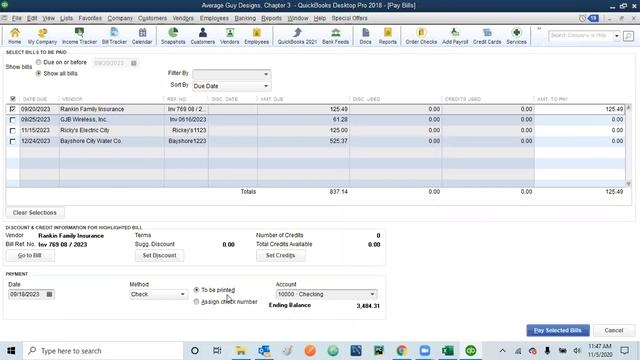640x360 pixels.
Task: Open the Docs icon
Action: (366, 36)
